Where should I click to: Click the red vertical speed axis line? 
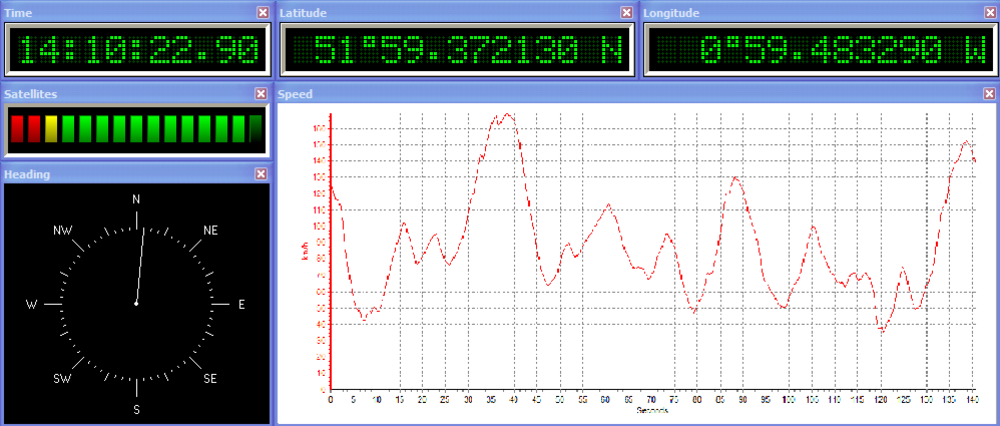tap(330, 251)
